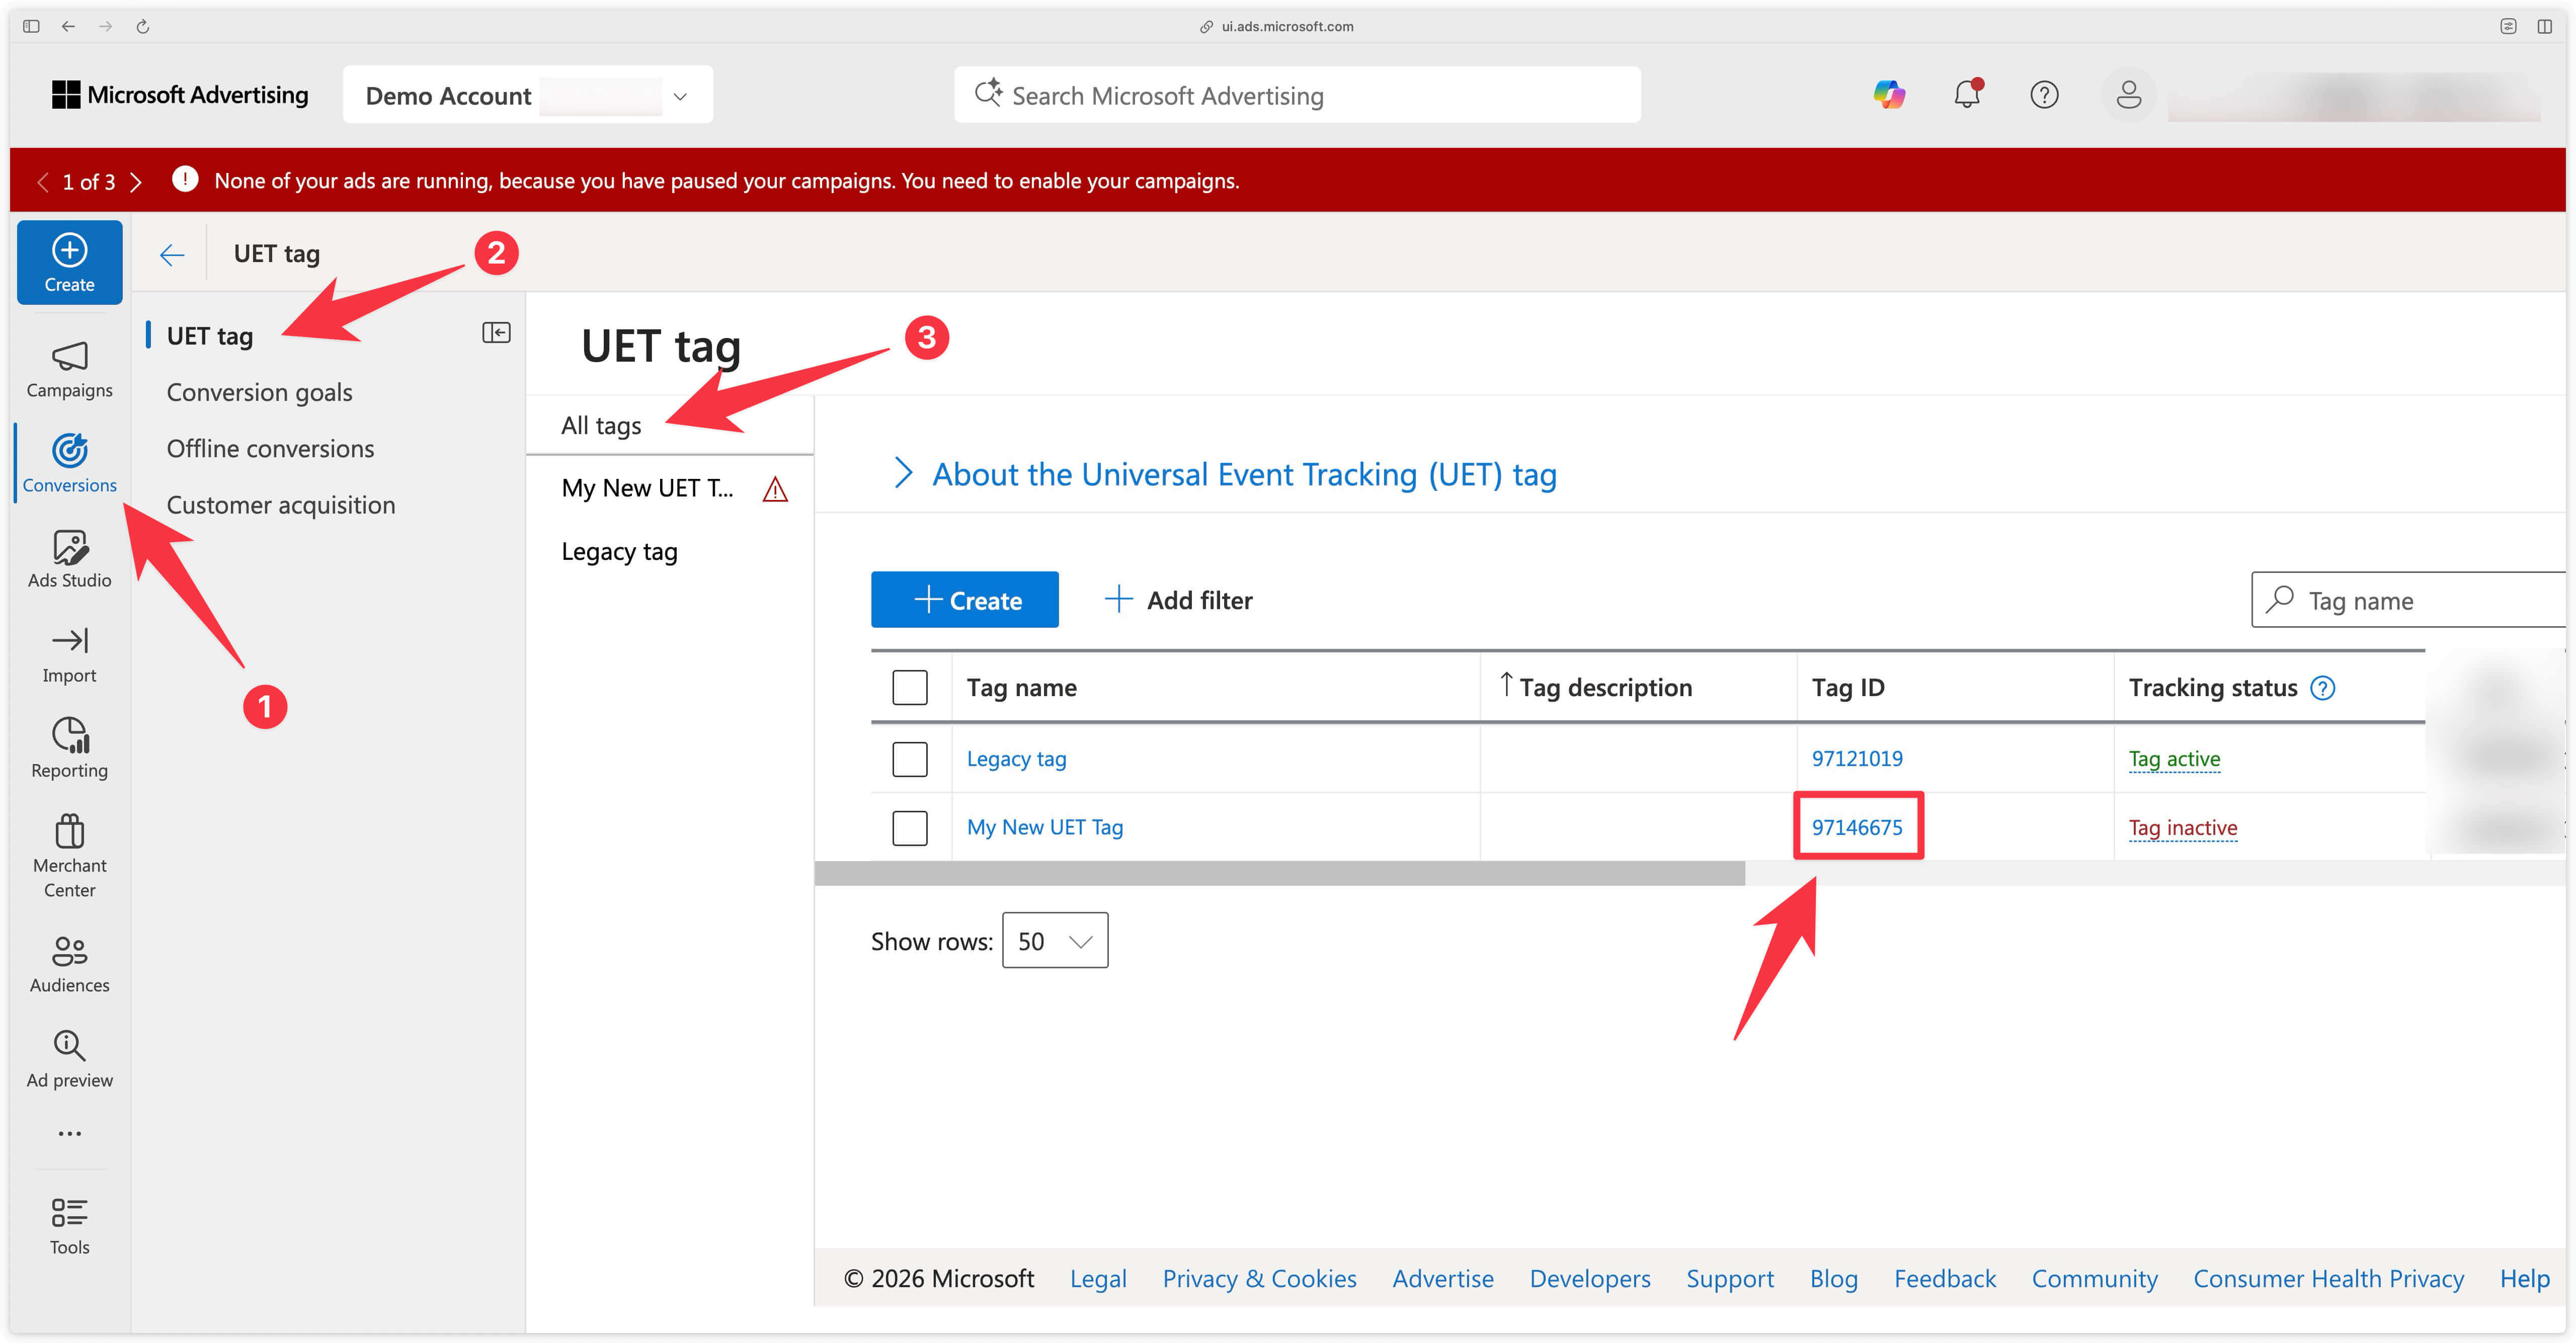2576x1343 pixels.
Task: Select Legacy tag in the tag list
Action: 619,551
